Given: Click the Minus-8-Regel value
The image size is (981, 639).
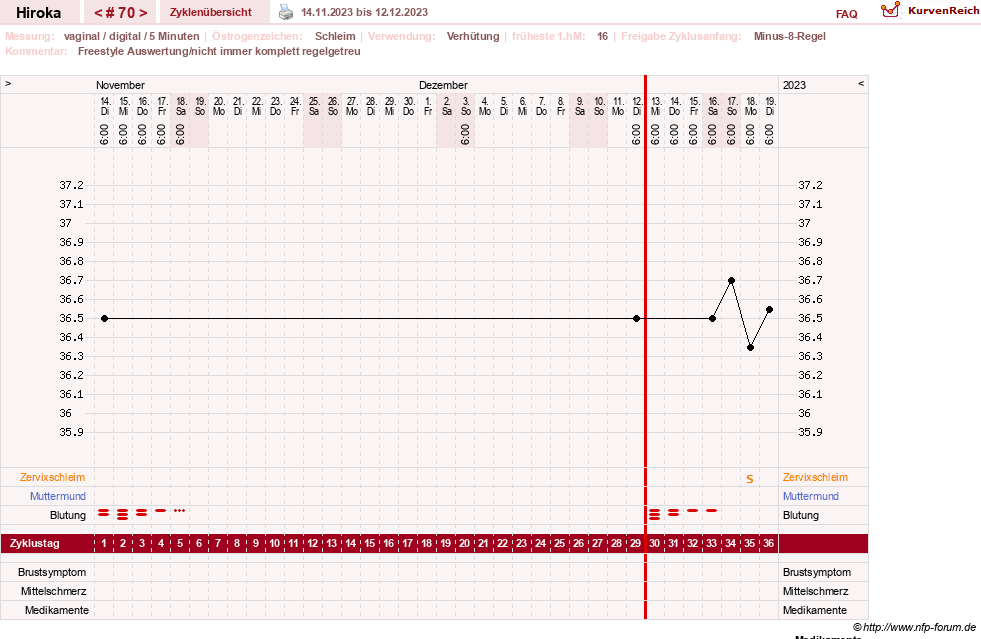Looking at the screenshot, I should tap(790, 36).
